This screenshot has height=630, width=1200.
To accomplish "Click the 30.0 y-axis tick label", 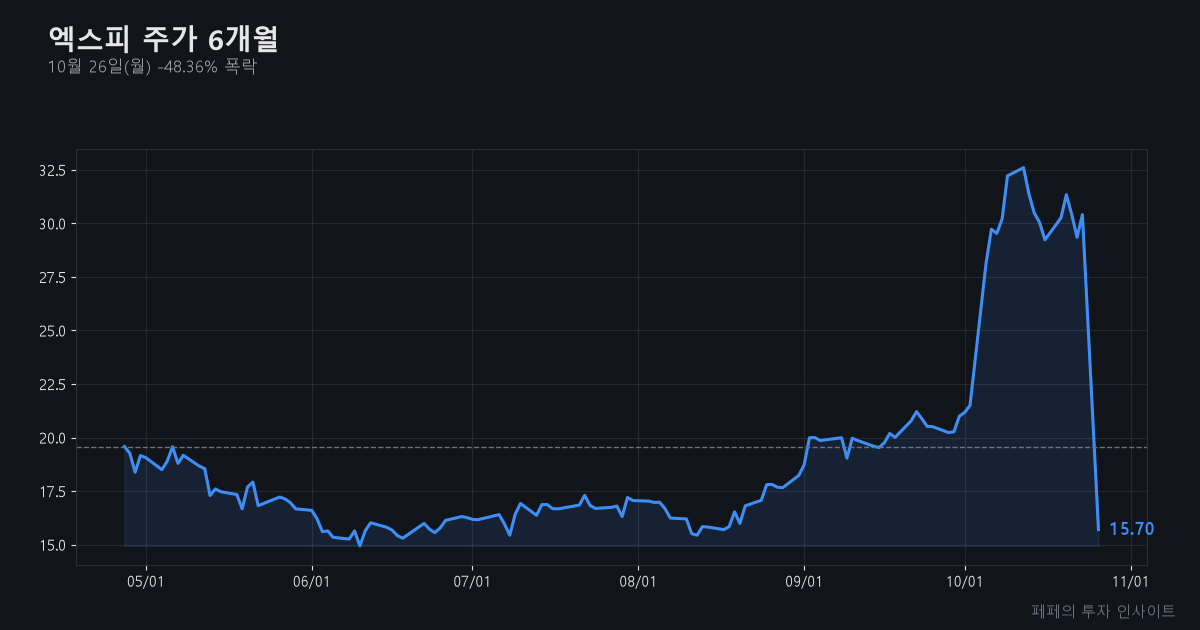I will [x=52, y=224].
